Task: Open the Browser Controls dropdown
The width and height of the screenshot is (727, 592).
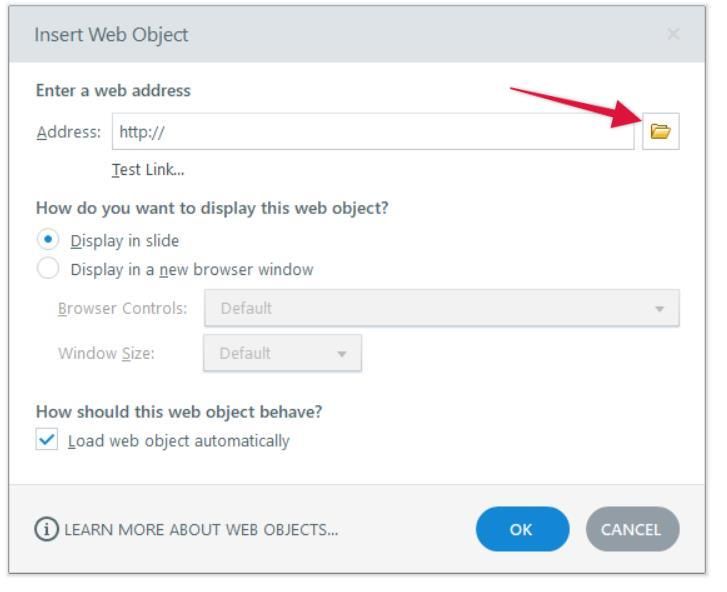Action: 440,308
